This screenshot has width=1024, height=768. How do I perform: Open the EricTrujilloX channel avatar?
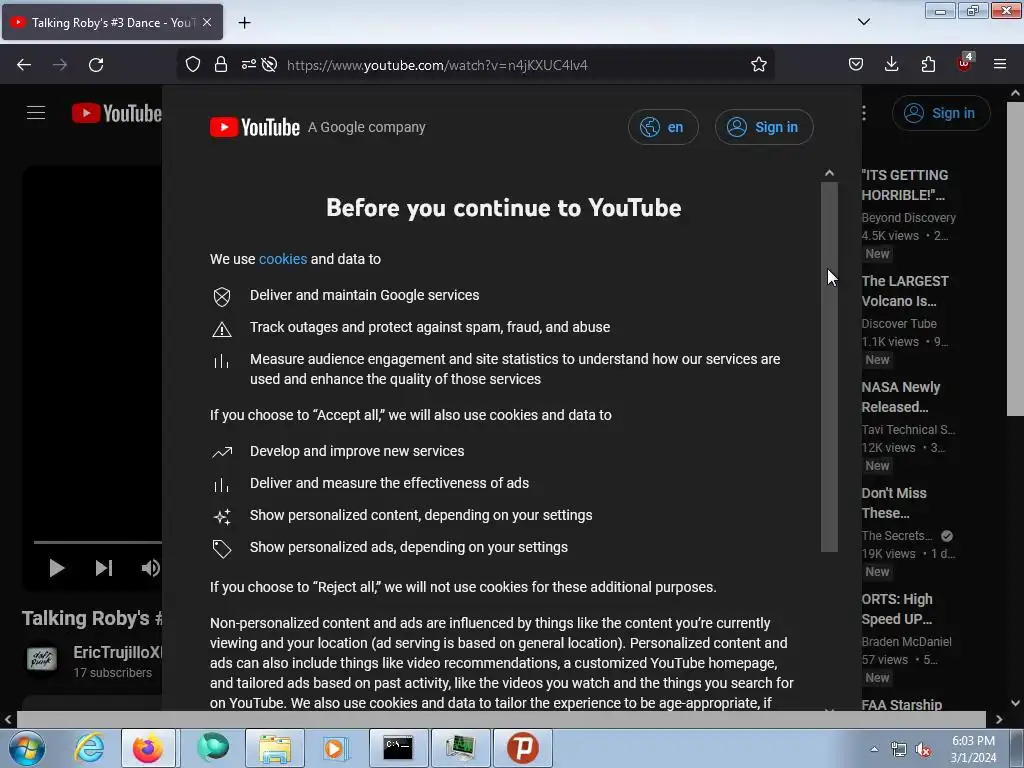pos(42,659)
